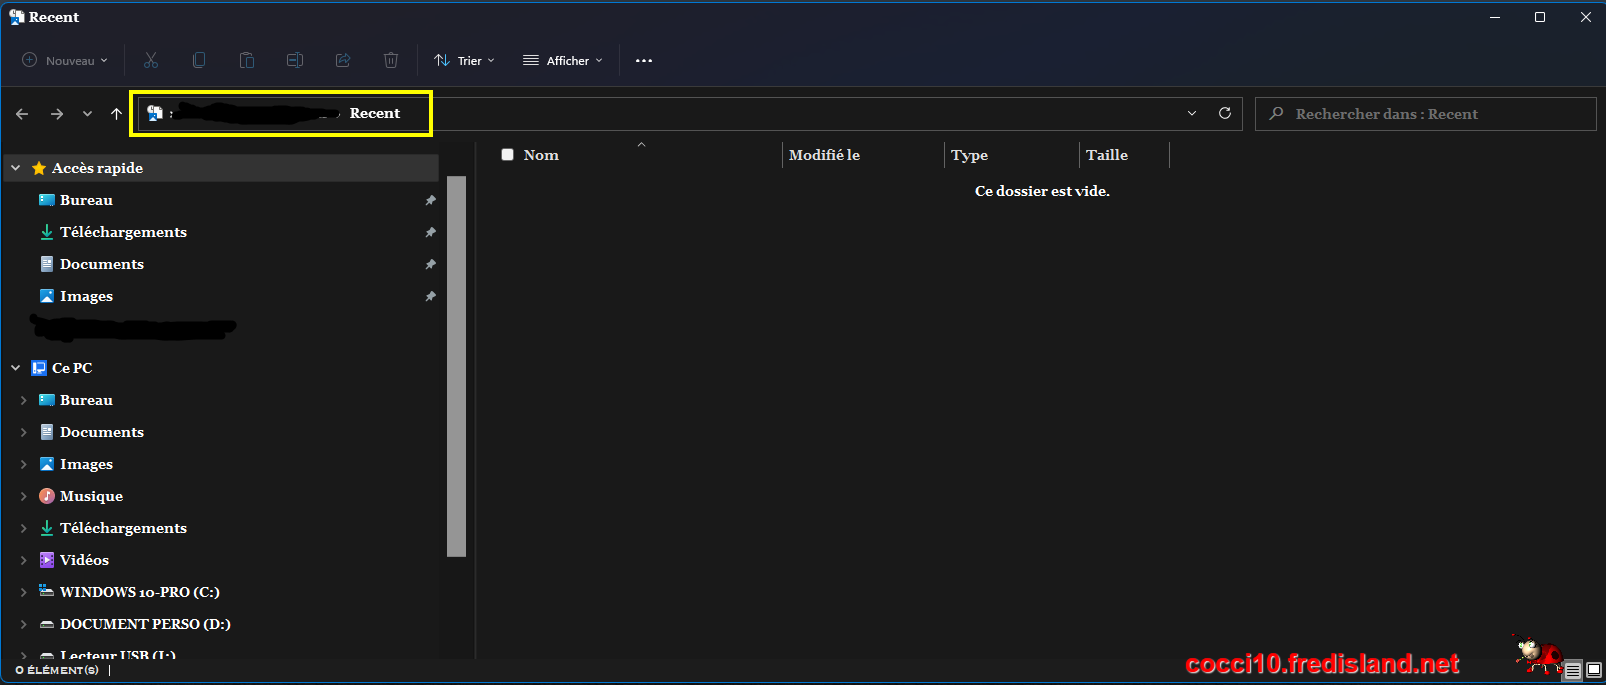Select Accès rapide in the sidebar
This screenshot has height=685, width=1606.
point(97,168)
